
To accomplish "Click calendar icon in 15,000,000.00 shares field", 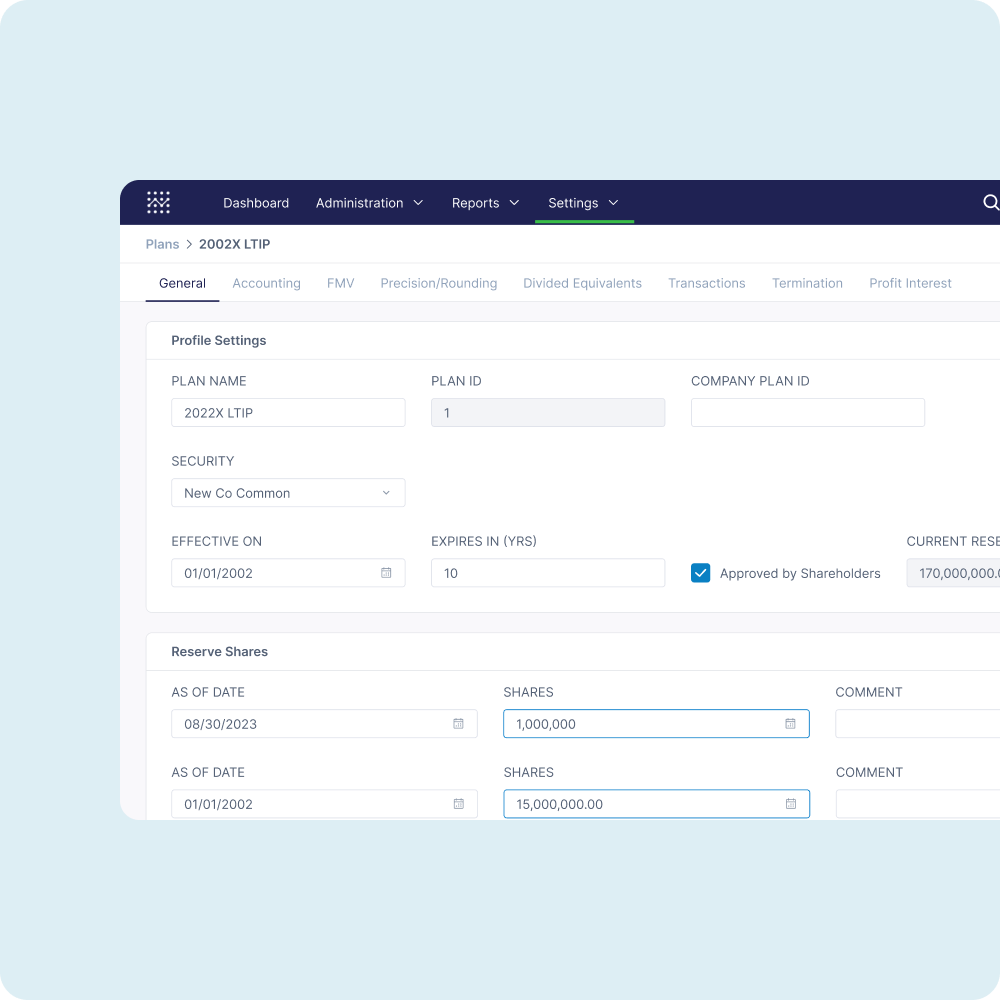I will (x=790, y=803).
